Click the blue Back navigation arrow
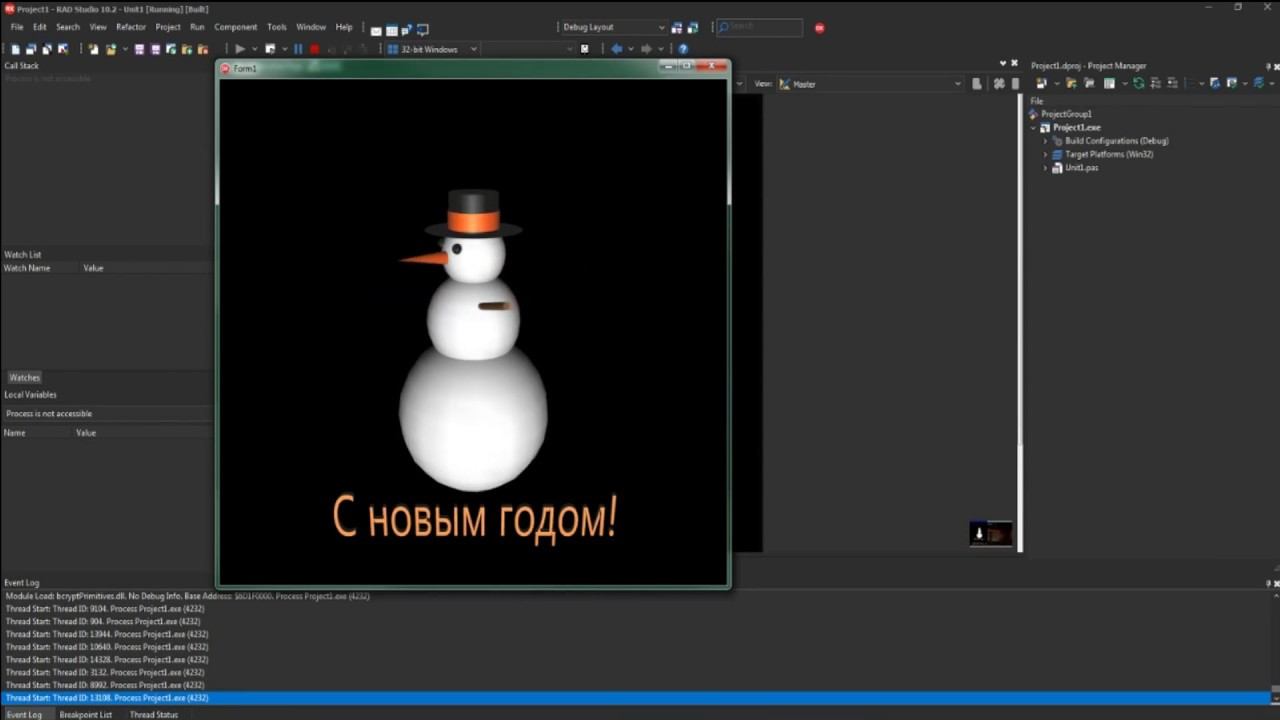Screen dimensions: 1280x720 coord(617,49)
